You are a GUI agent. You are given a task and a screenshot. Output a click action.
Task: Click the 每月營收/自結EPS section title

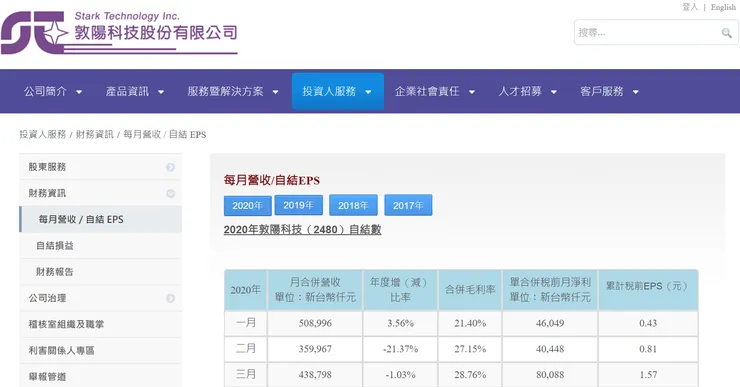tap(272, 180)
